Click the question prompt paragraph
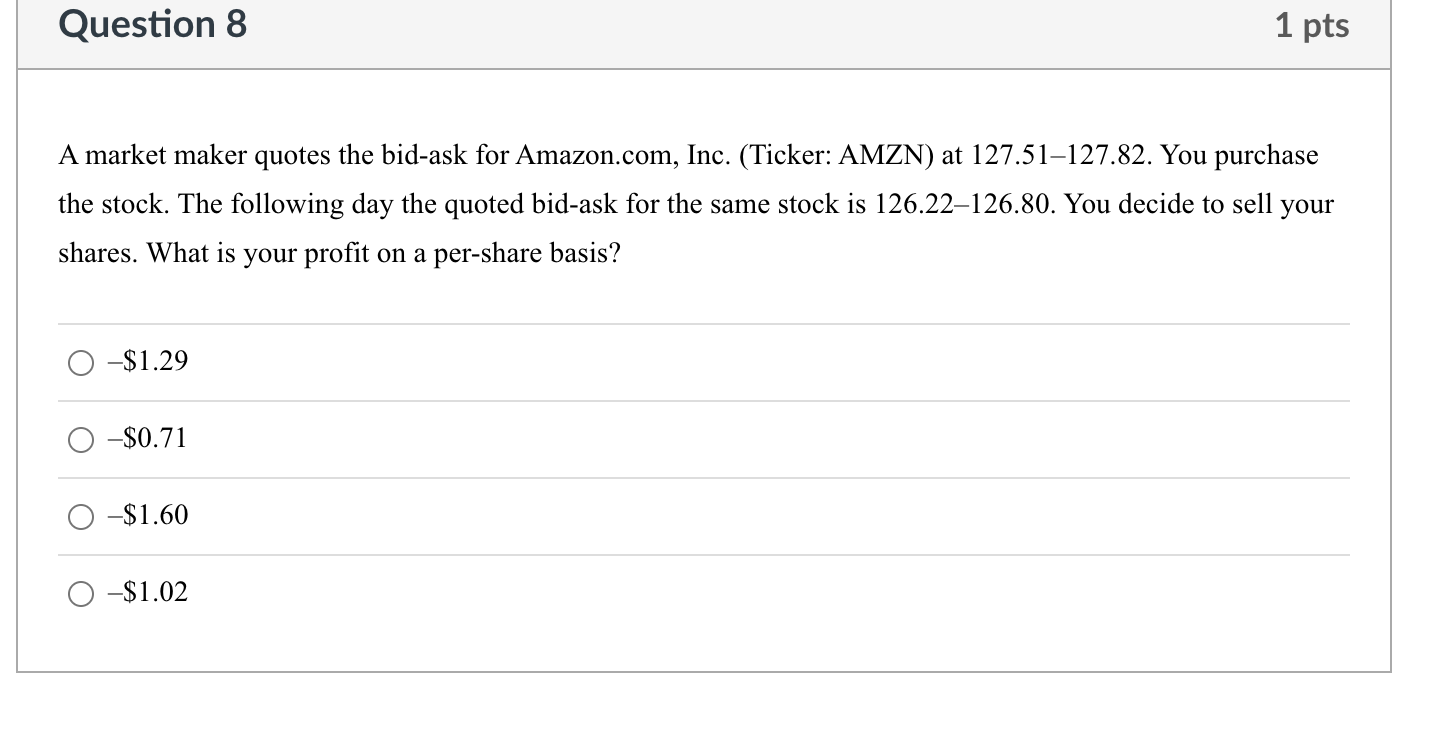The width and height of the screenshot is (1432, 740). pyautogui.click(x=694, y=204)
